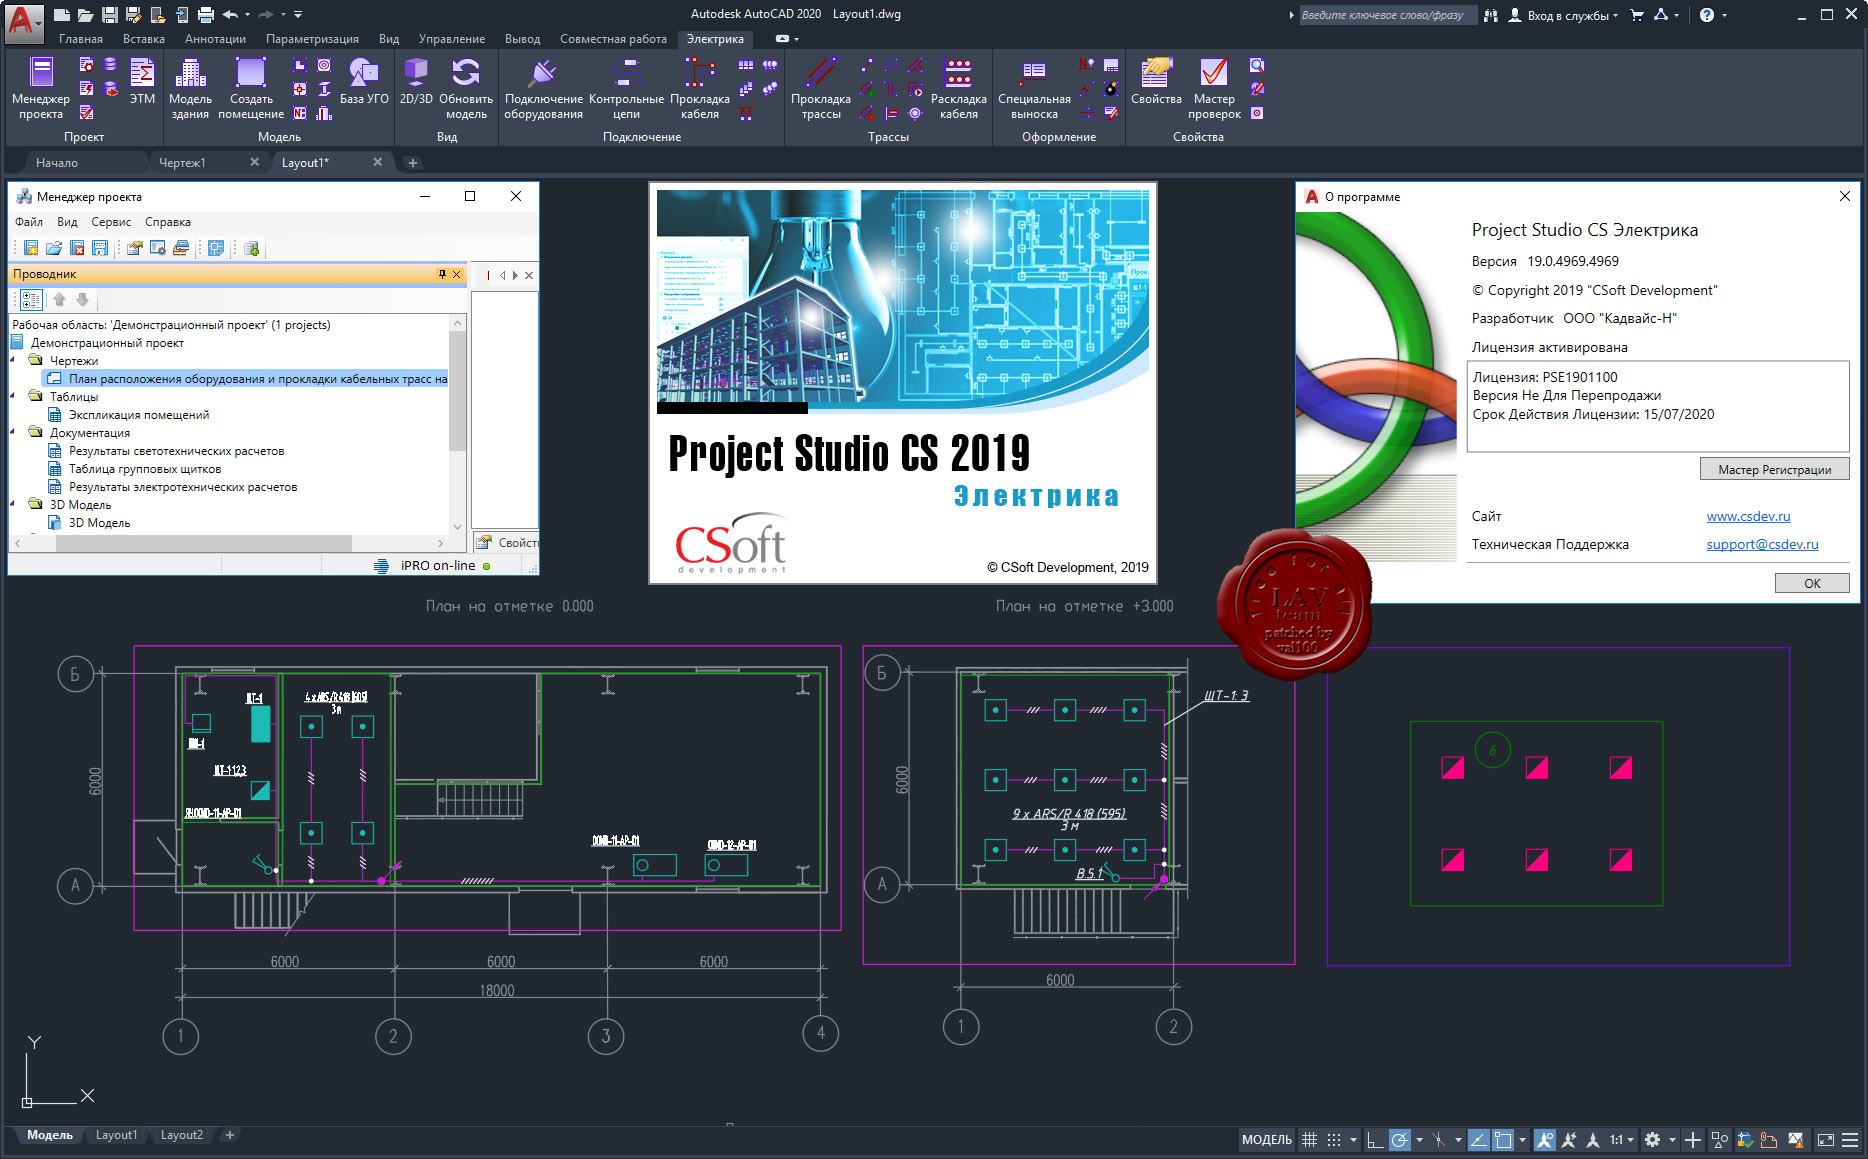Toggle ortho mode in status bar
The width and height of the screenshot is (1868, 1159).
(x=1376, y=1139)
